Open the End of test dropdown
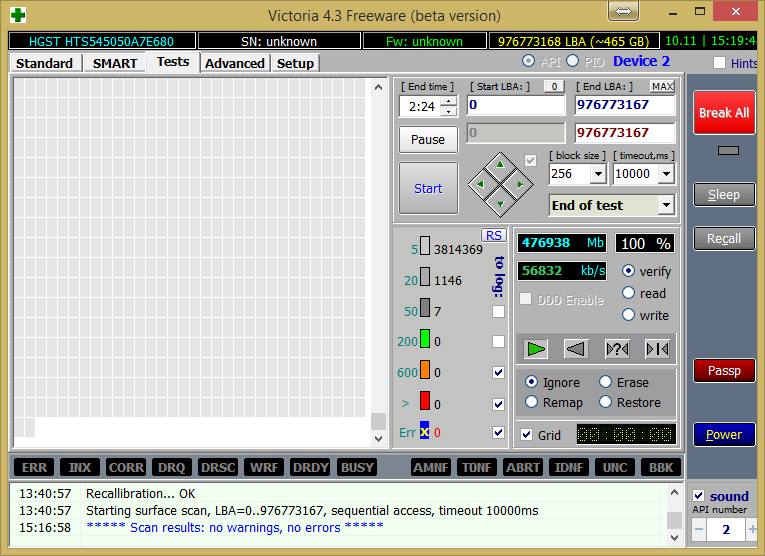Viewport: 765px width, 556px height. click(666, 206)
